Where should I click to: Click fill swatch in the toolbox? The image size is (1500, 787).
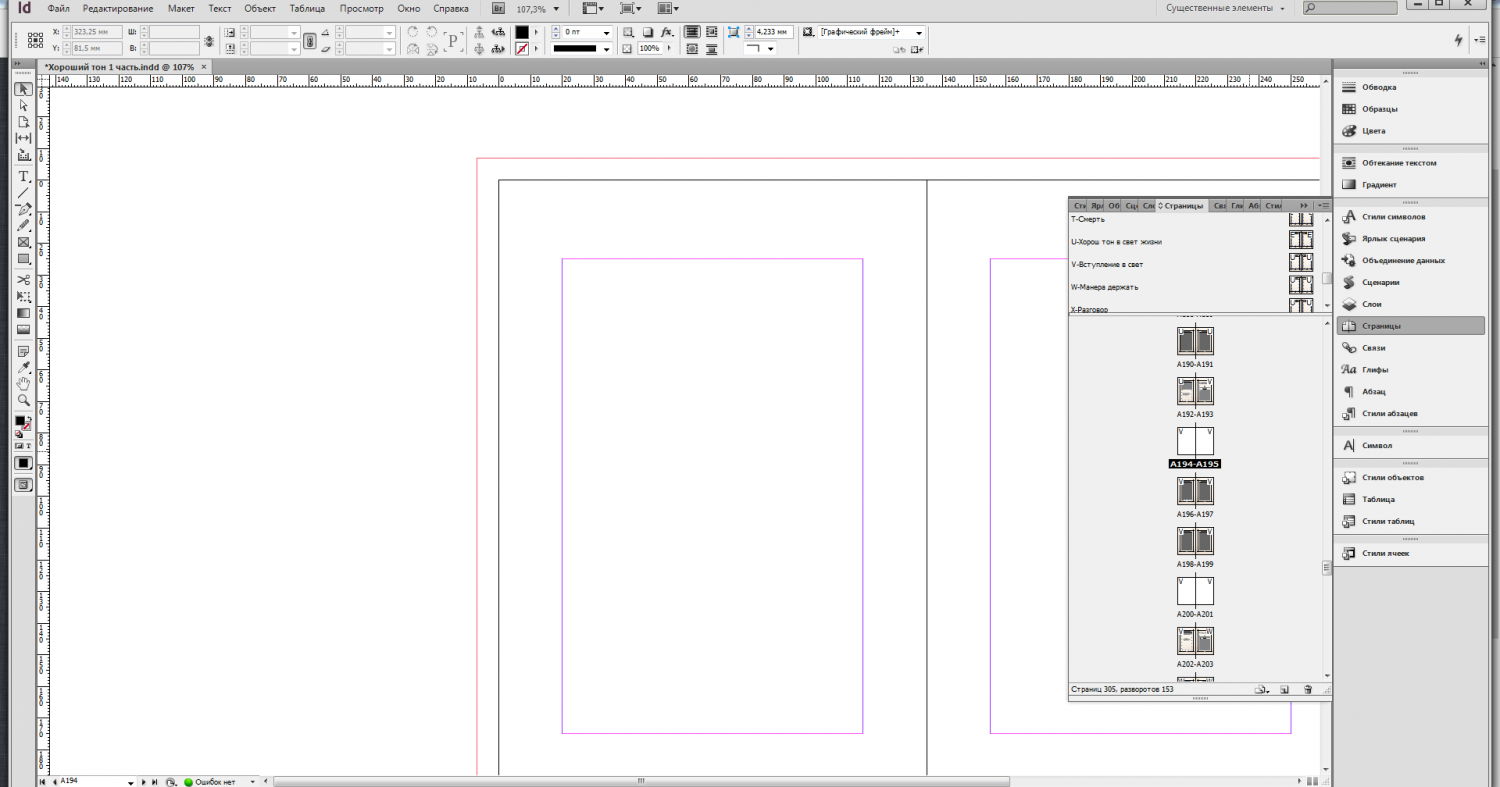click(x=20, y=422)
